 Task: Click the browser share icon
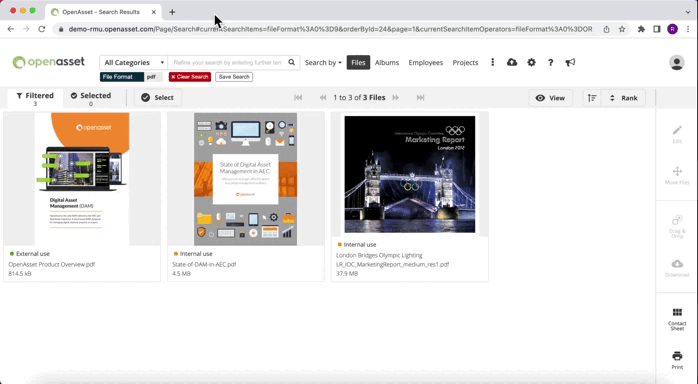[x=606, y=29]
